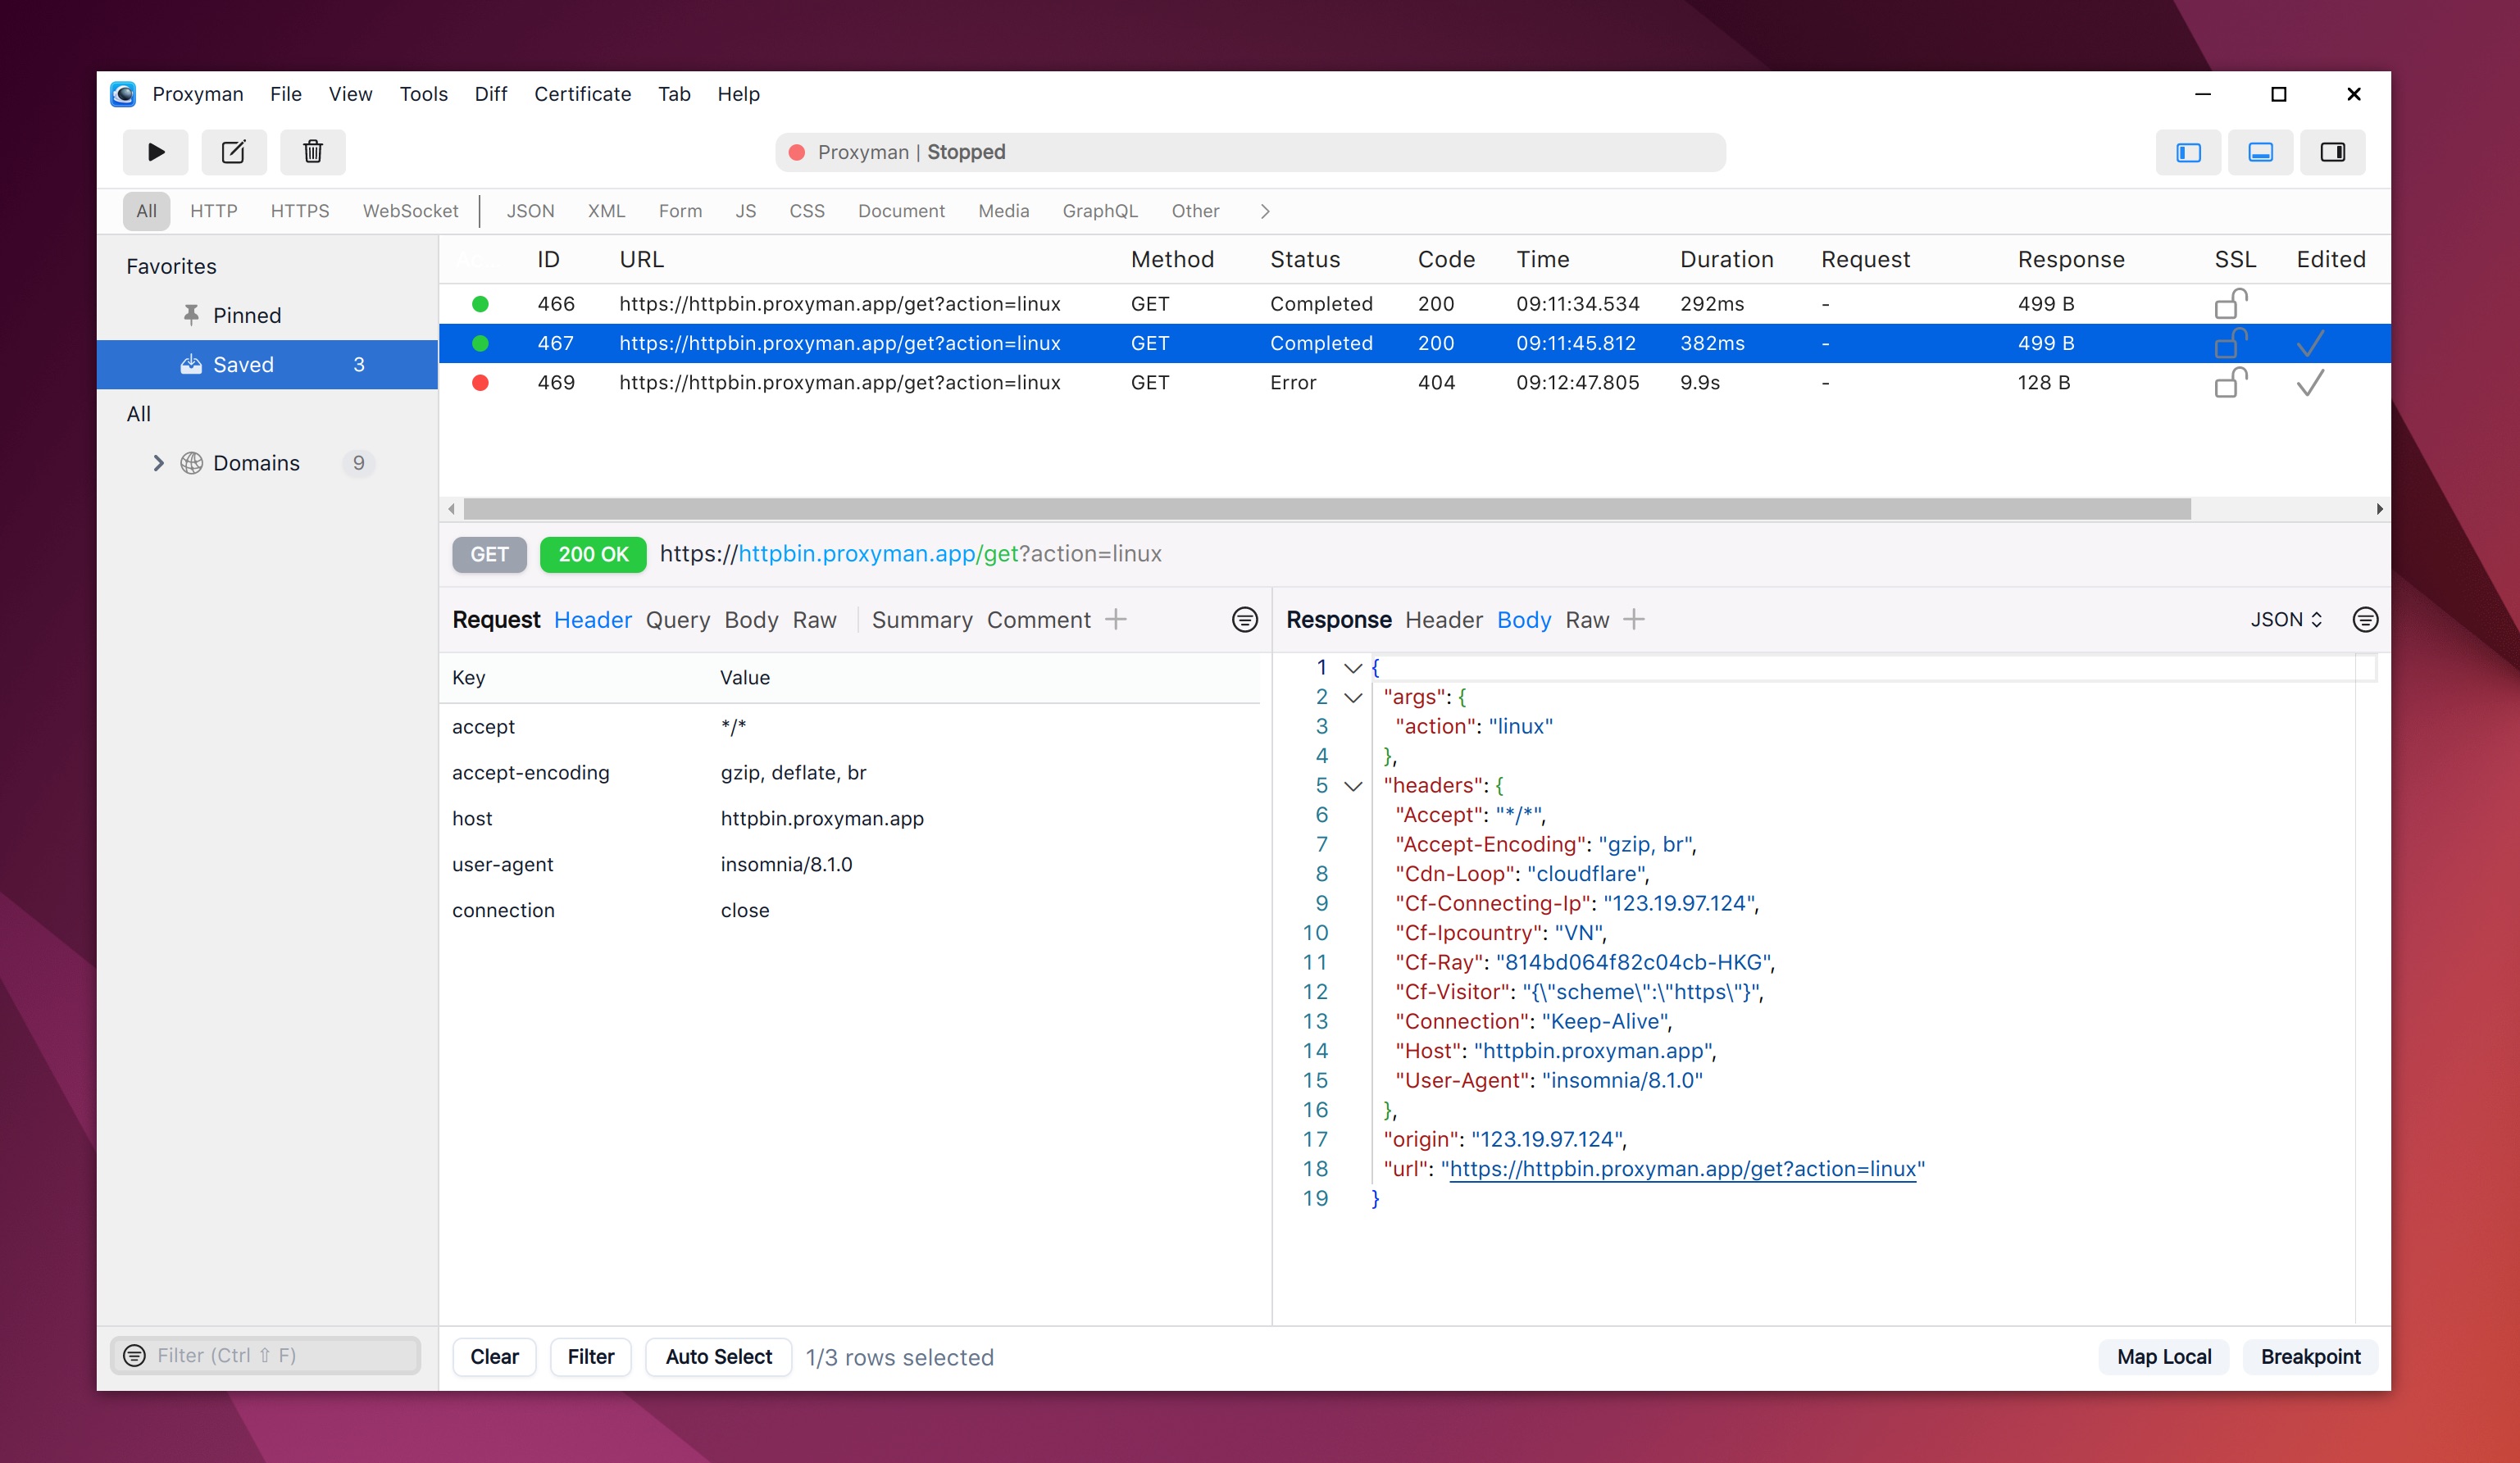Toggle the right panel layout icon
The width and height of the screenshot is (2520, 1463).
[2332, 152]
